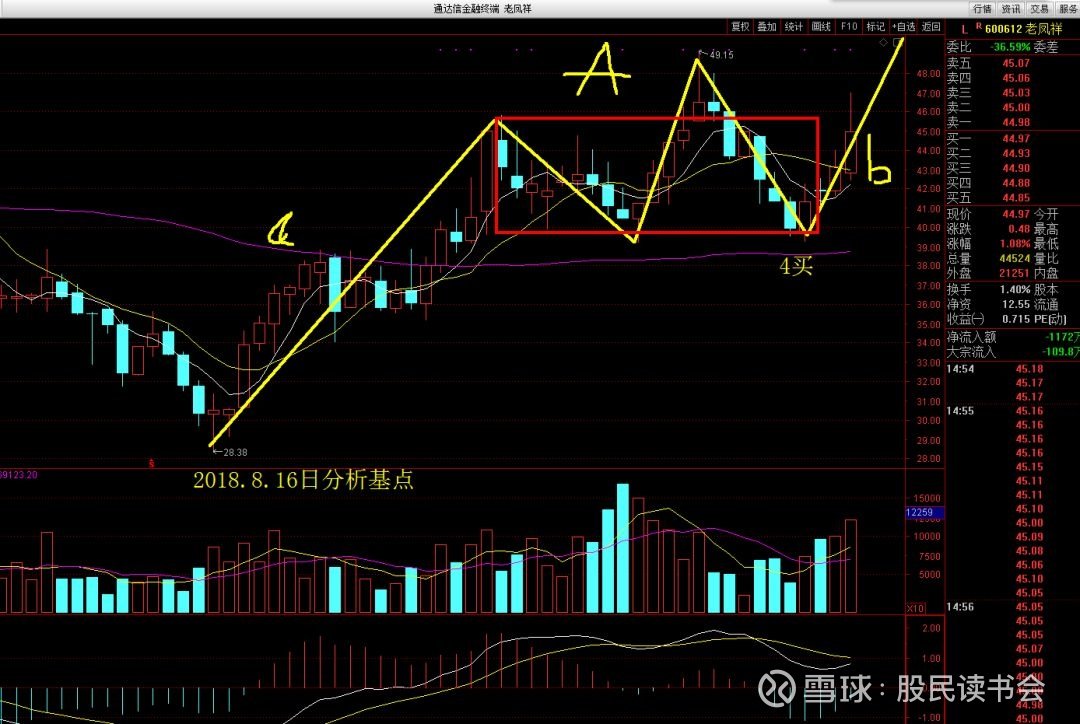The image size is (1080, 724).
Task: Click the 净资 value 12.55
Action: click(1016, 304)
